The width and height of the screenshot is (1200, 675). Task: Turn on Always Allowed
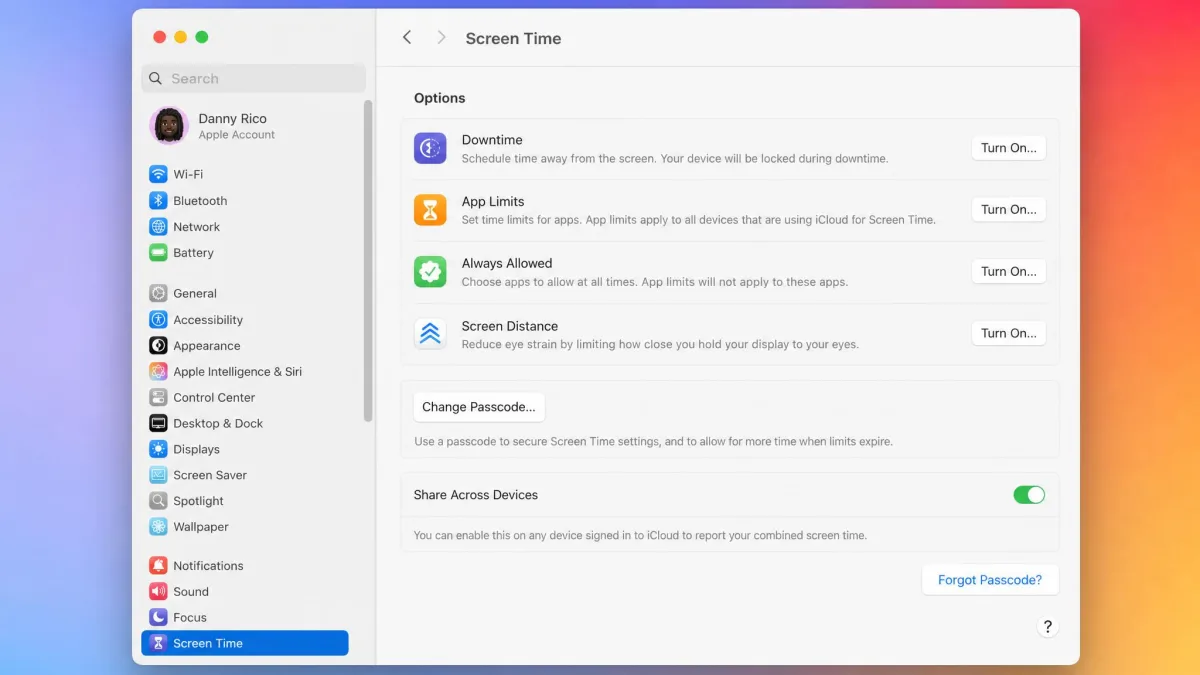(x=1008, y=271)
